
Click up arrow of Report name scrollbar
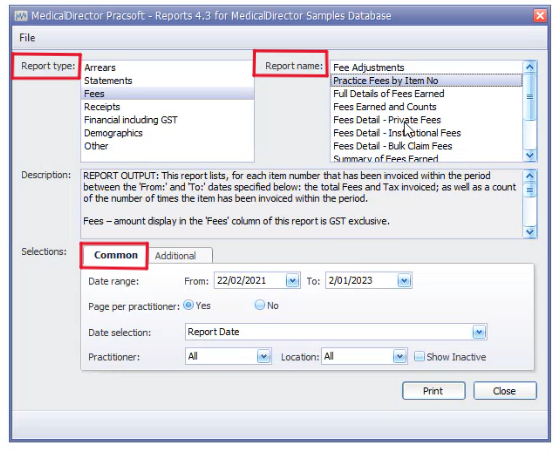tap(530, 67)
